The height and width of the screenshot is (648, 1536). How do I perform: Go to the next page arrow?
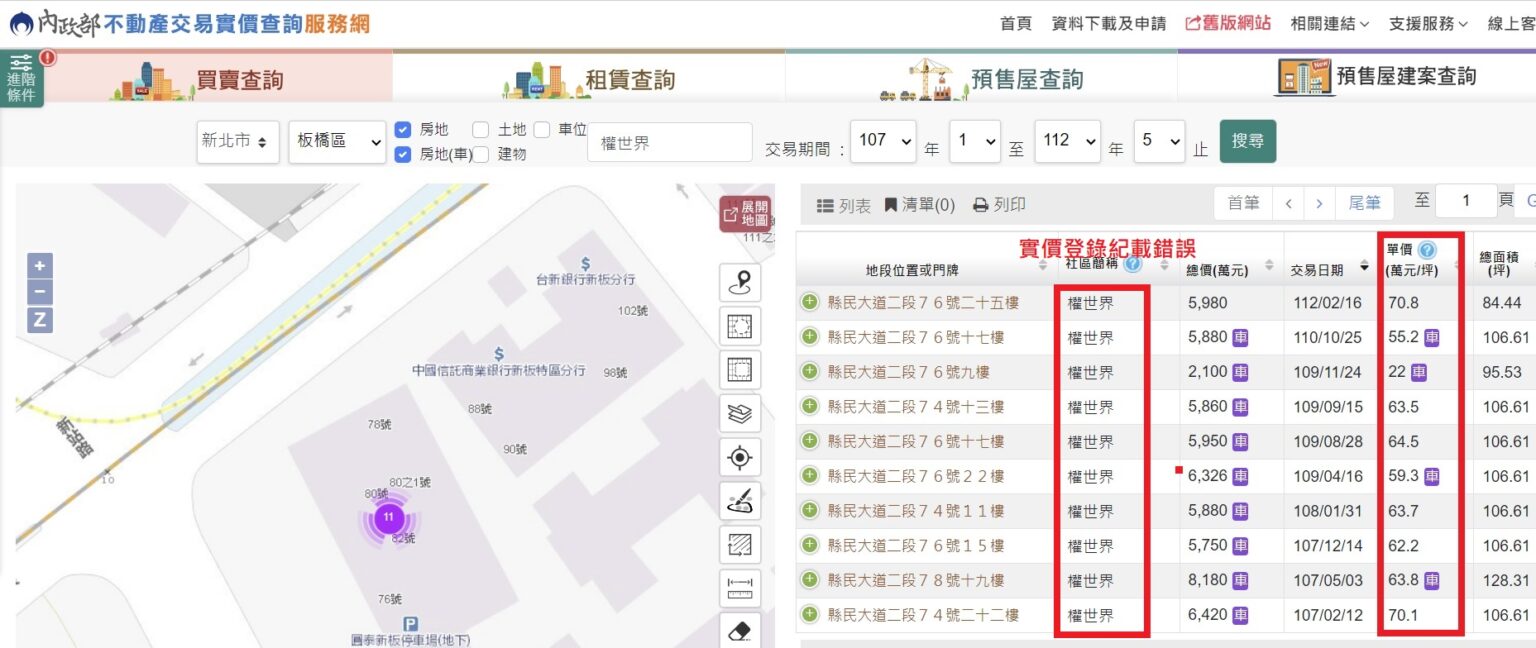[1320, 203]
